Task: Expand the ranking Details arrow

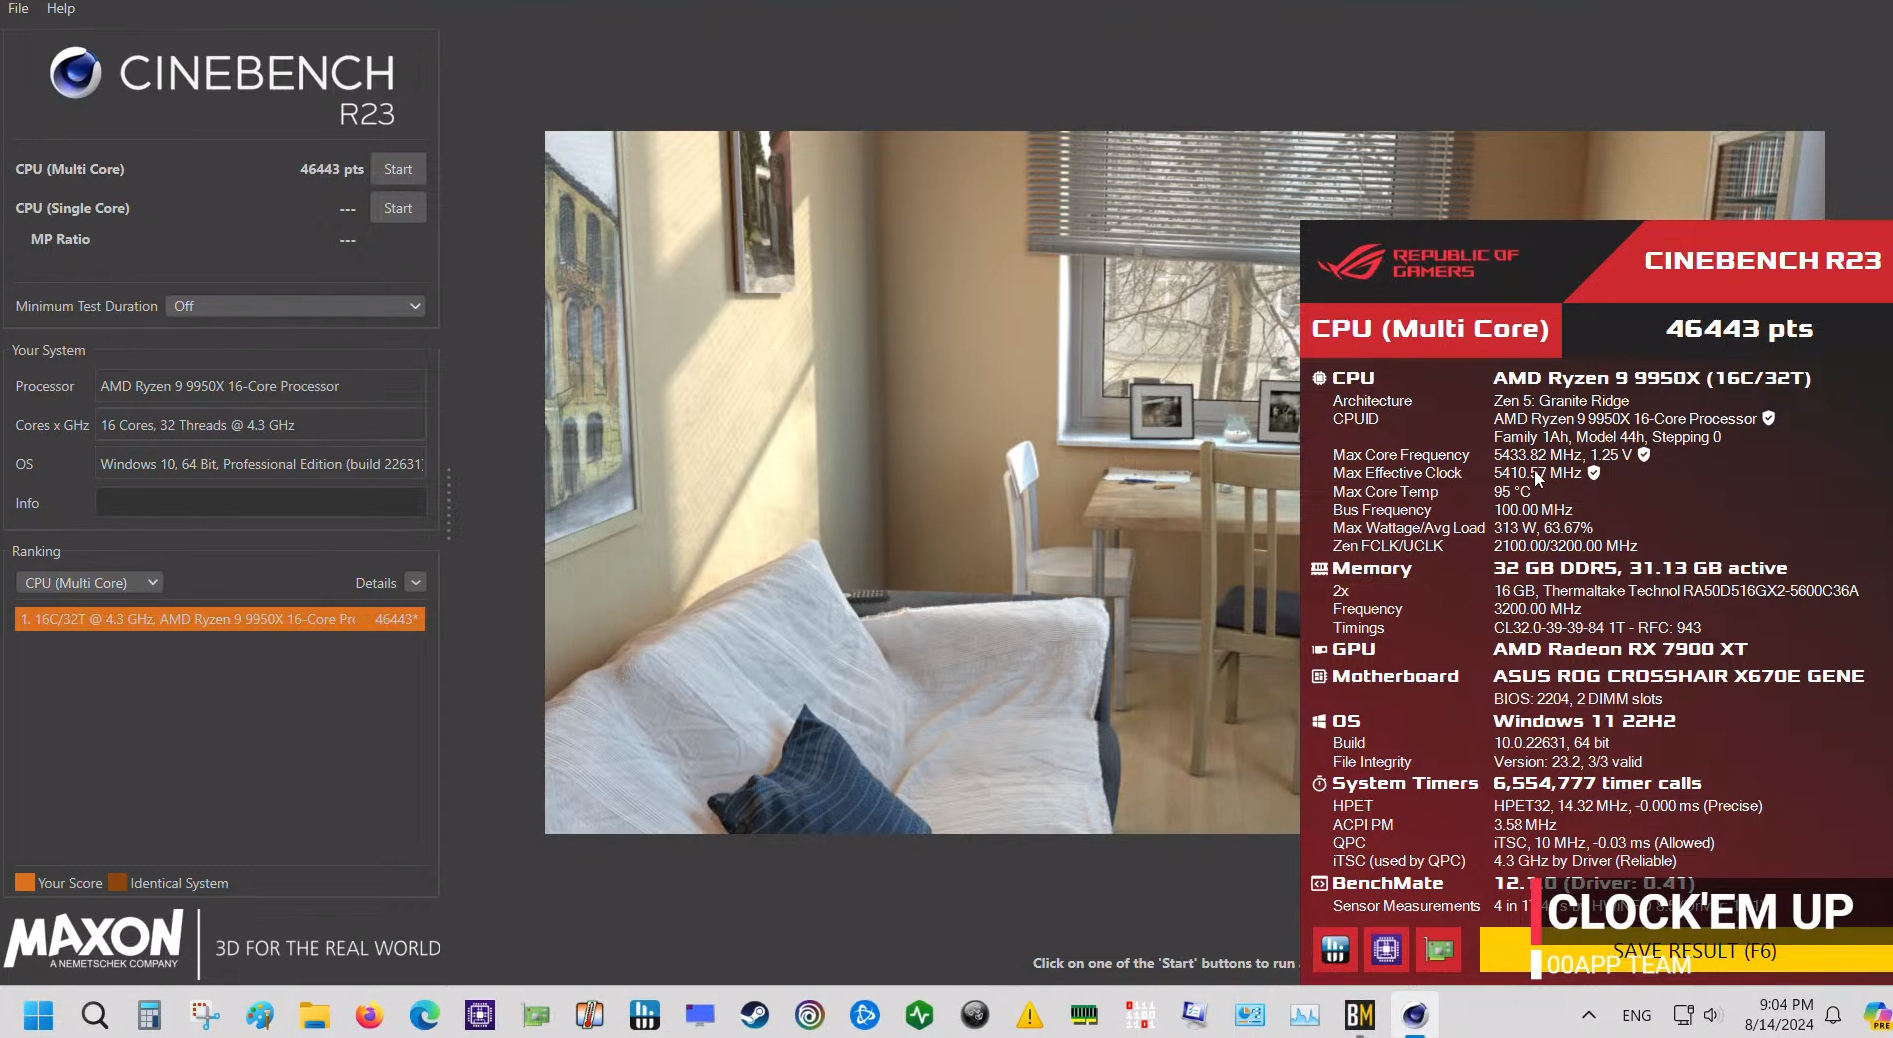Action: (x=416, y=583)
